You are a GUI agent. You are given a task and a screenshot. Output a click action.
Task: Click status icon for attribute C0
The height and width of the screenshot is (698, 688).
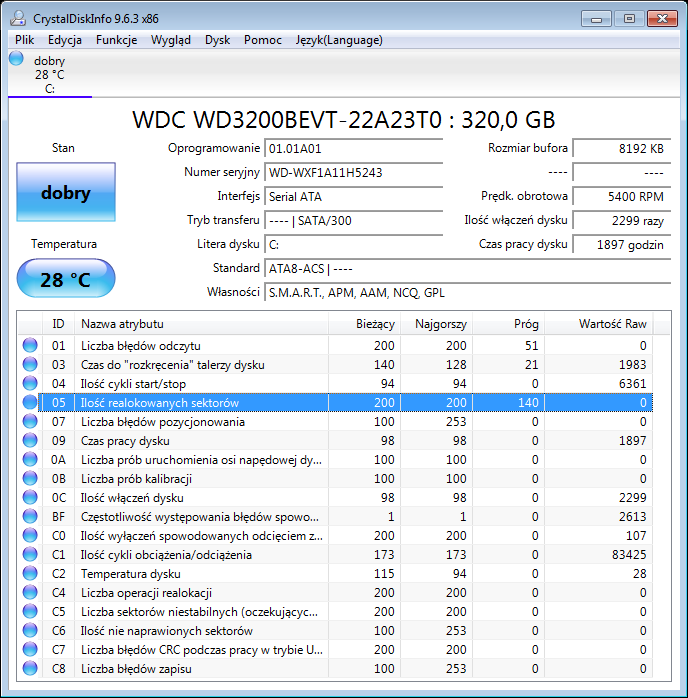pyautogui.click(x=30, y=536)
